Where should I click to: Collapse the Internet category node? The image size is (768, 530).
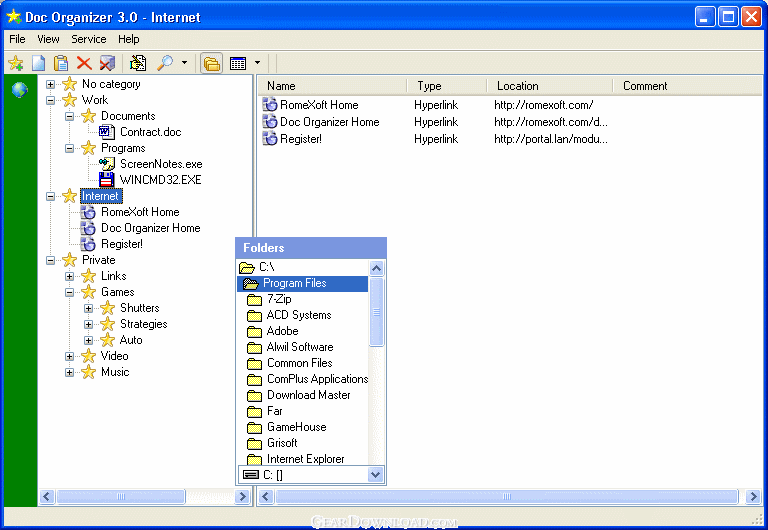(x=50, y=196)
